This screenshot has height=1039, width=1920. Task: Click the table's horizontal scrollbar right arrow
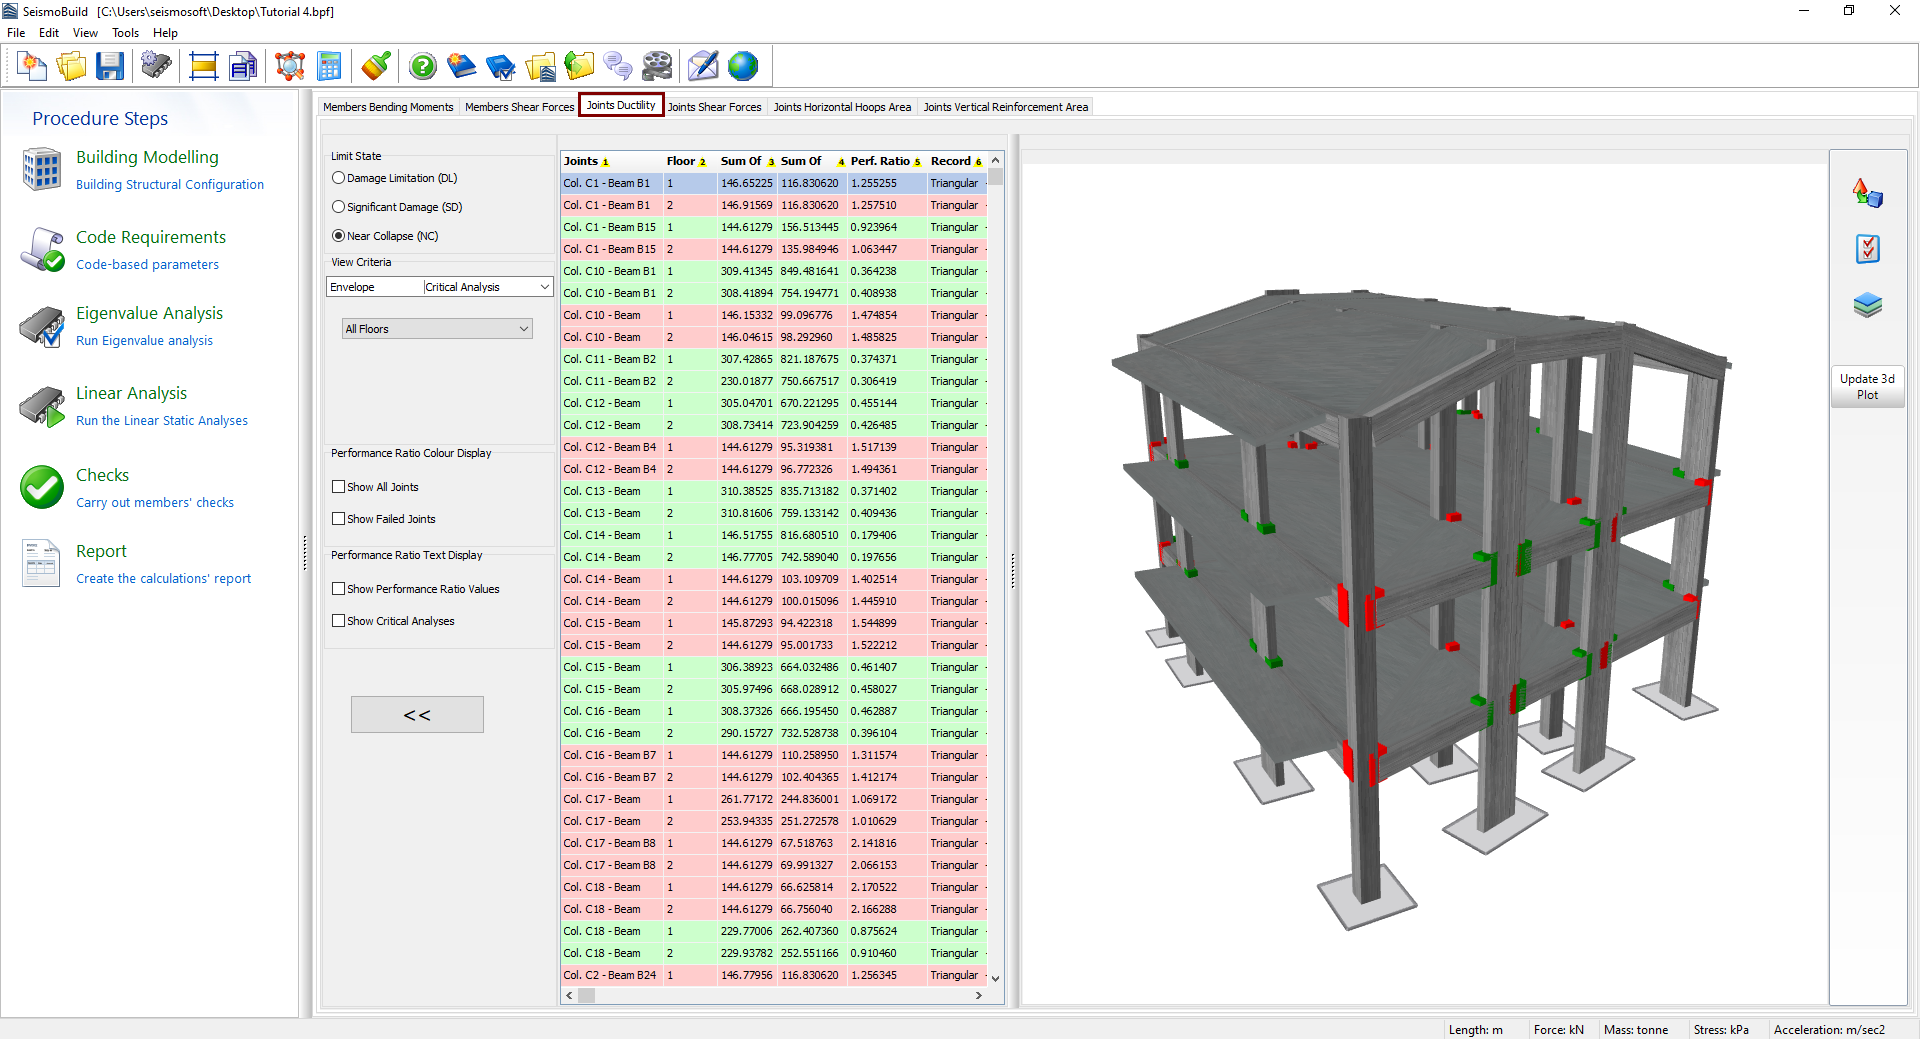[x=978, y=996]
